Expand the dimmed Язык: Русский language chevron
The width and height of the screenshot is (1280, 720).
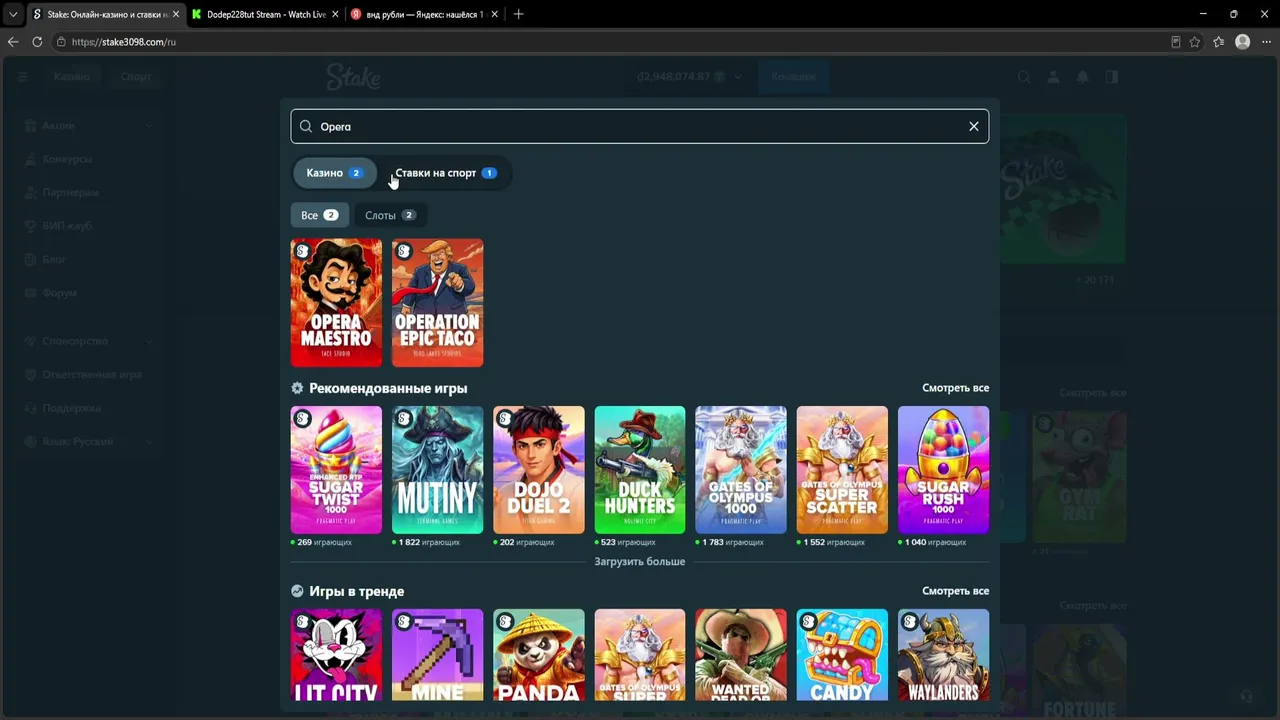(149, 442)
